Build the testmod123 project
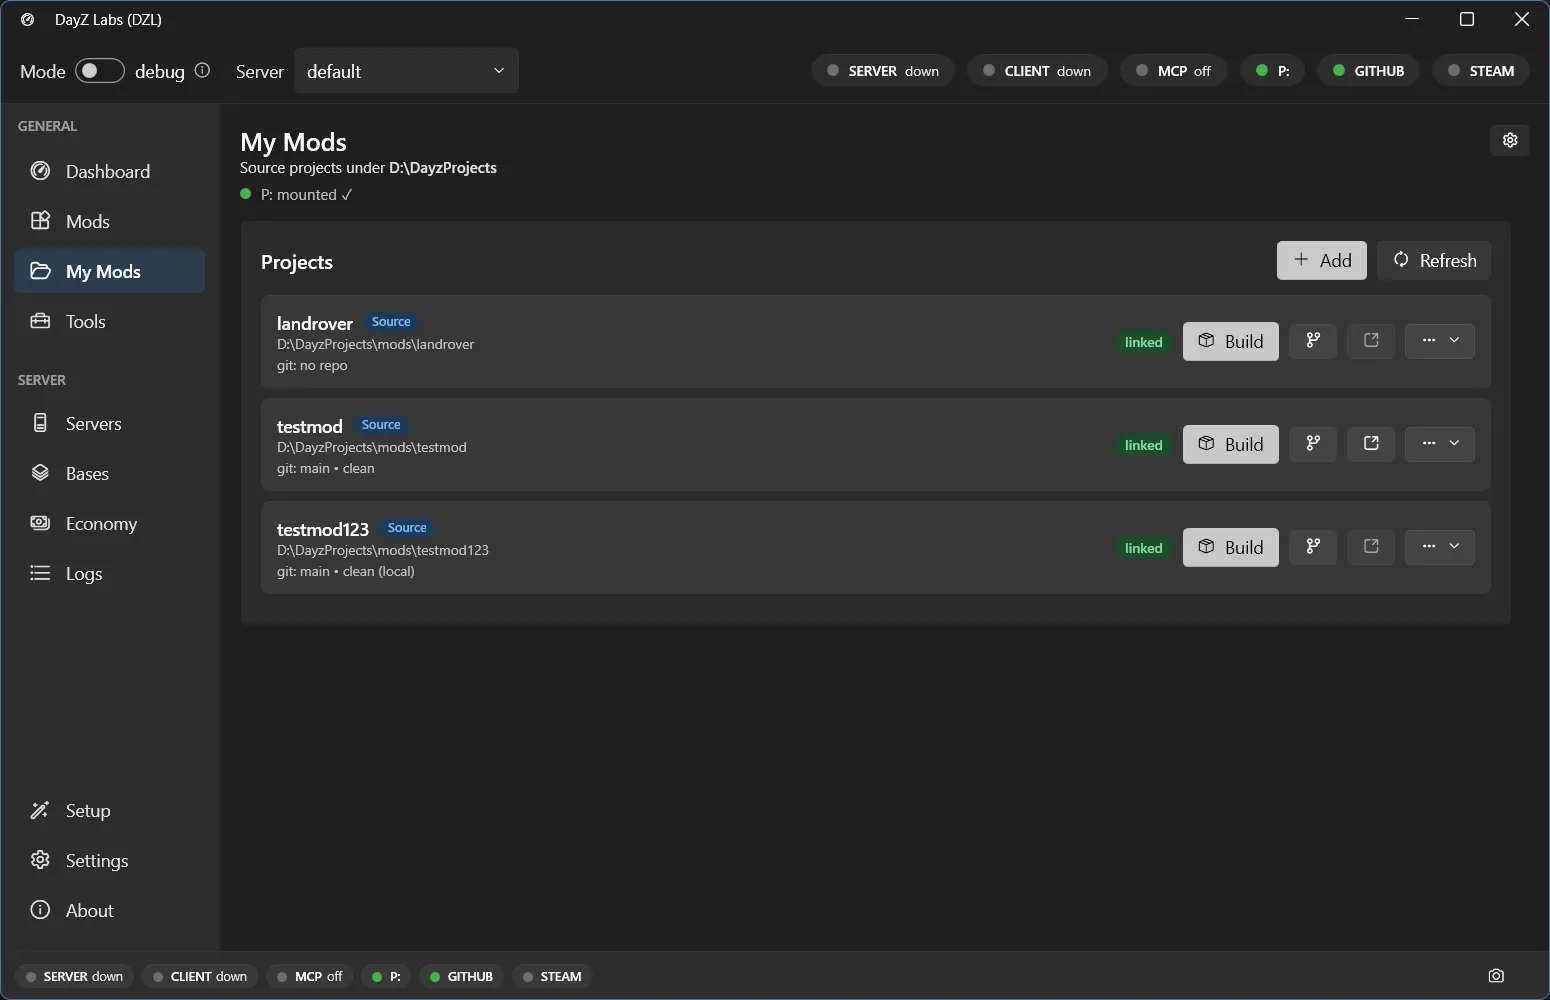Image resolution: width=1550 pixels, height=1000 pixels. (1230, 547)
